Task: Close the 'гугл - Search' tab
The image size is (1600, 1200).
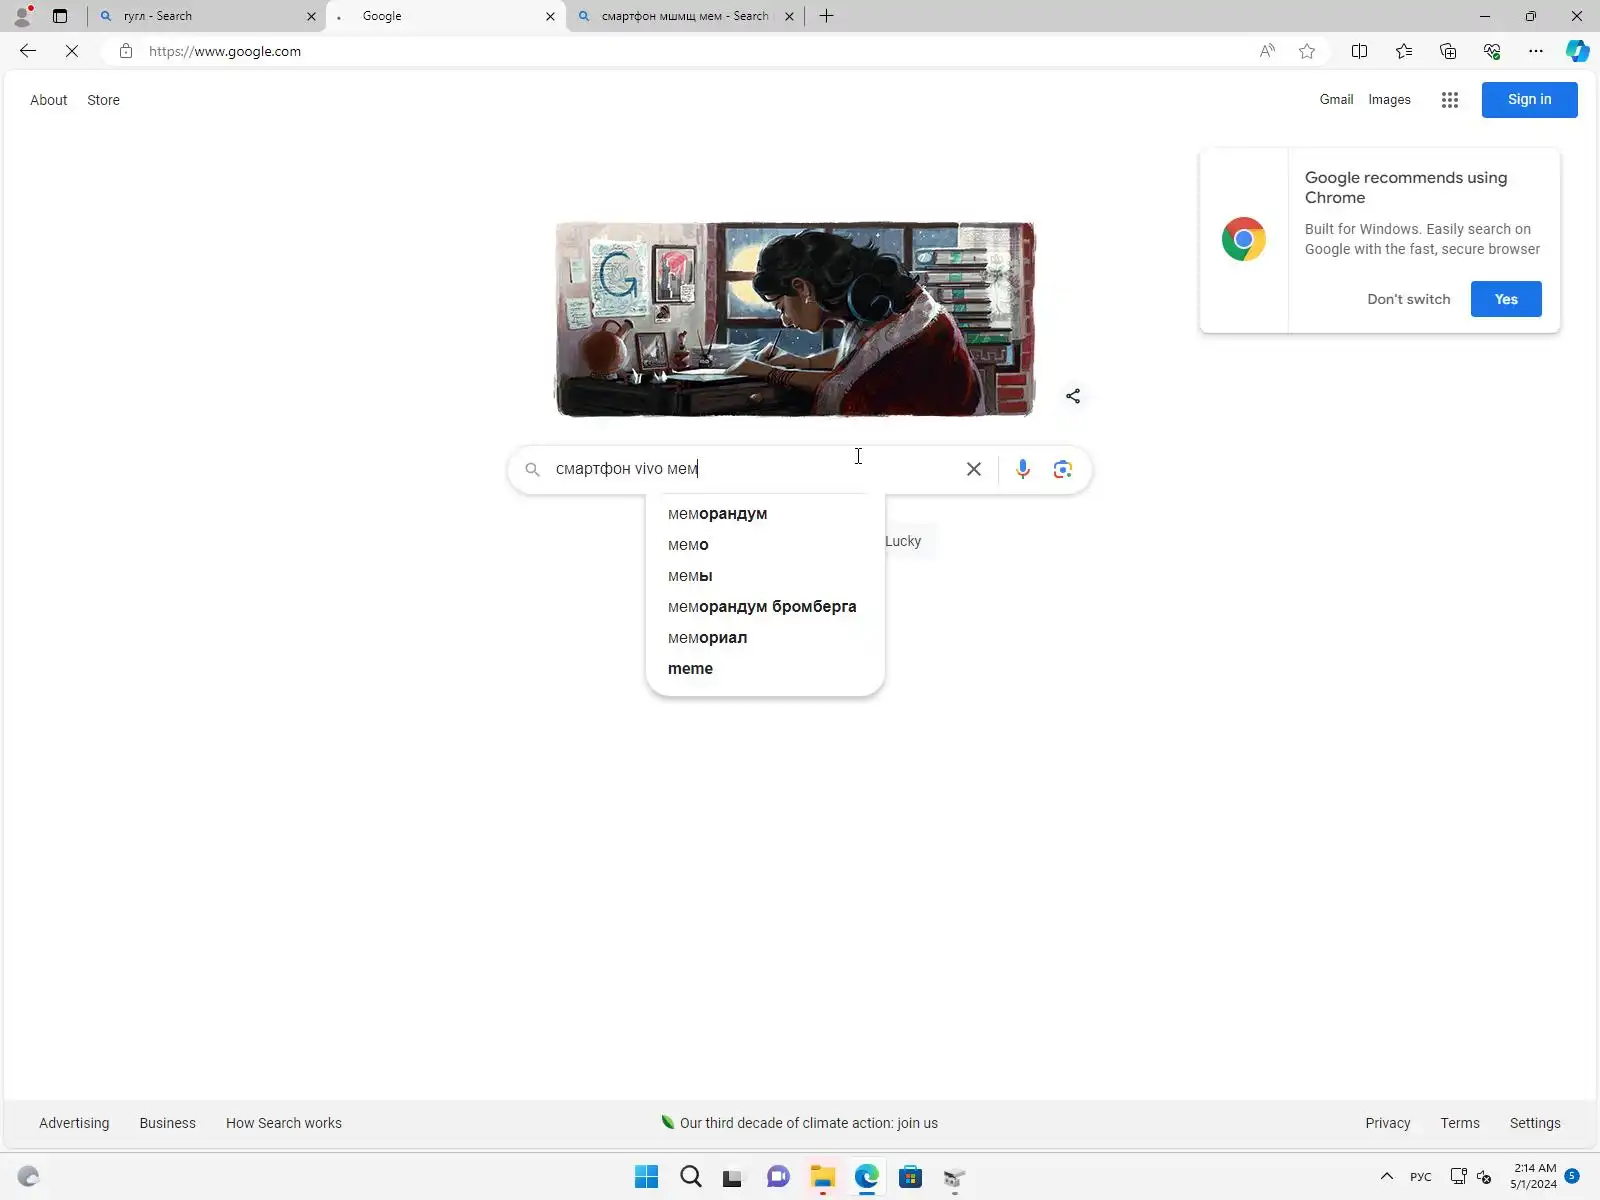Action: click(x=311, y=16)
